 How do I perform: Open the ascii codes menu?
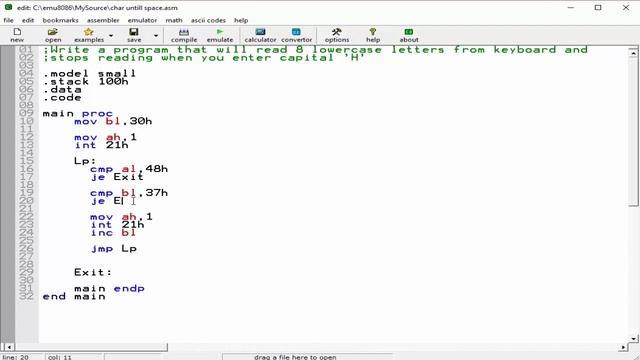(x=208, y=20)
